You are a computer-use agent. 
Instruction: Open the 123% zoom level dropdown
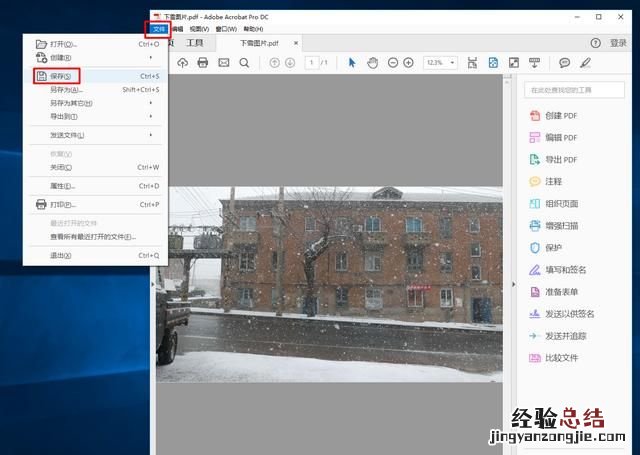[x=440, y=62]
